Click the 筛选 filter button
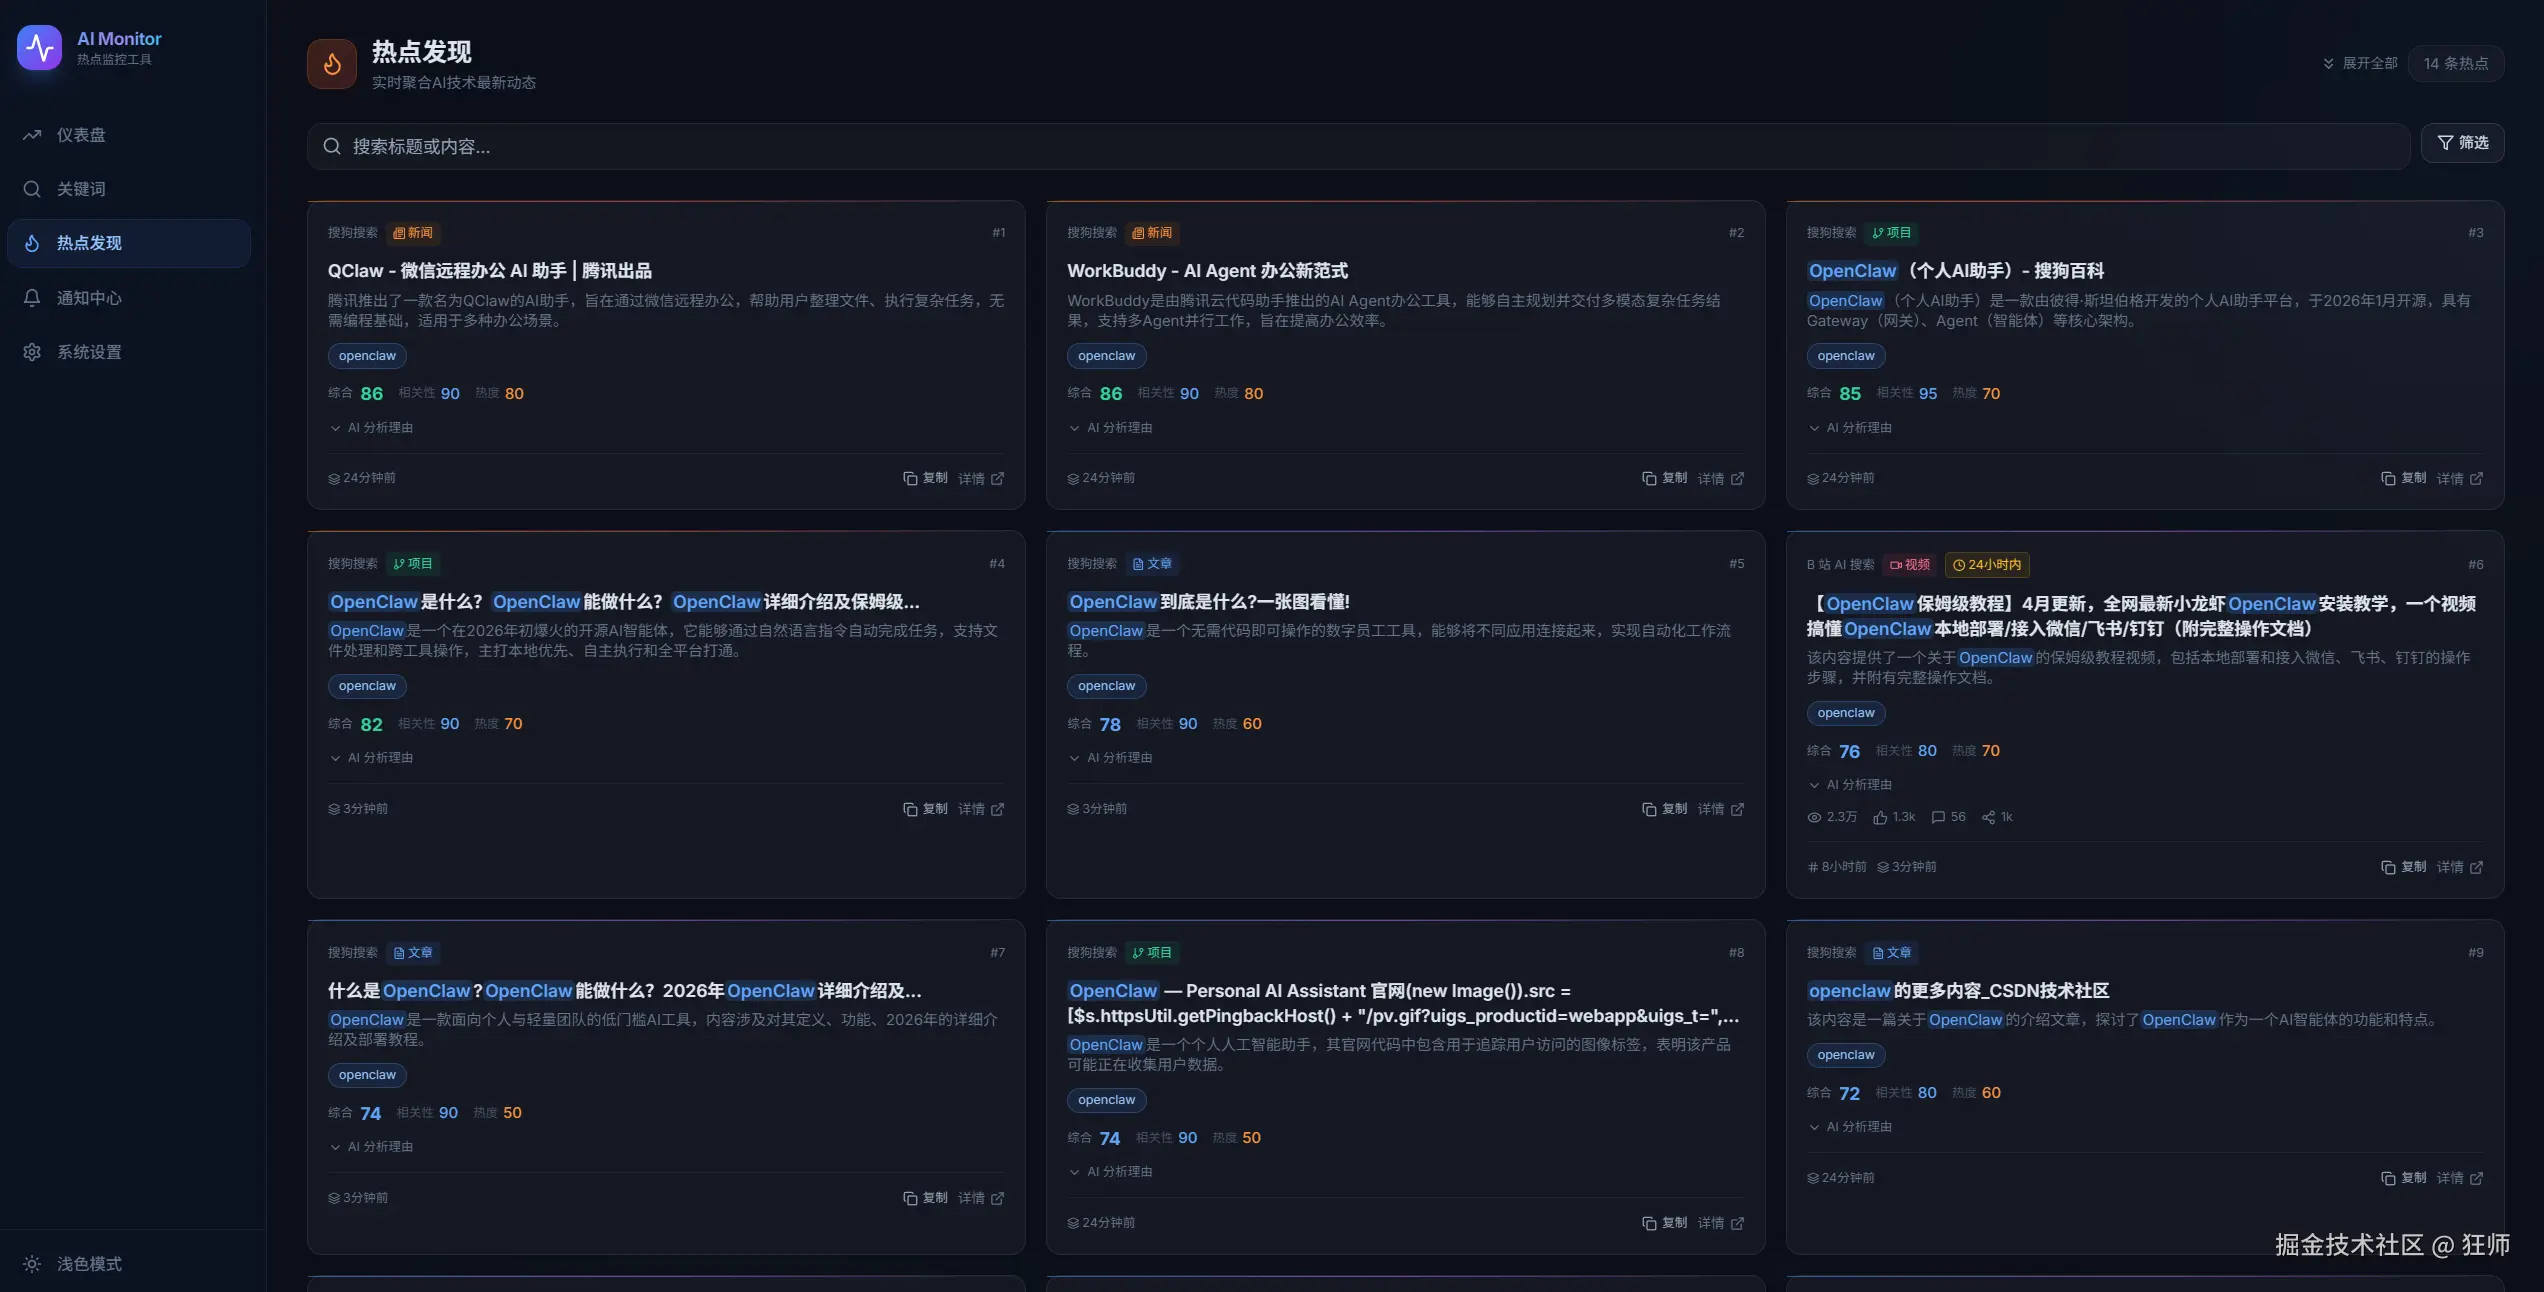2544x1292 pixels. click(2462, 143)
